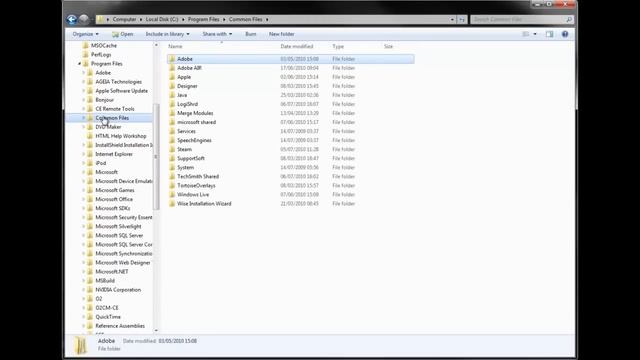This screenshot has width=640, height=360.
Task: Click Computer in the address breadcrumb
Action: pyautogui.click(x=124, y=19)
